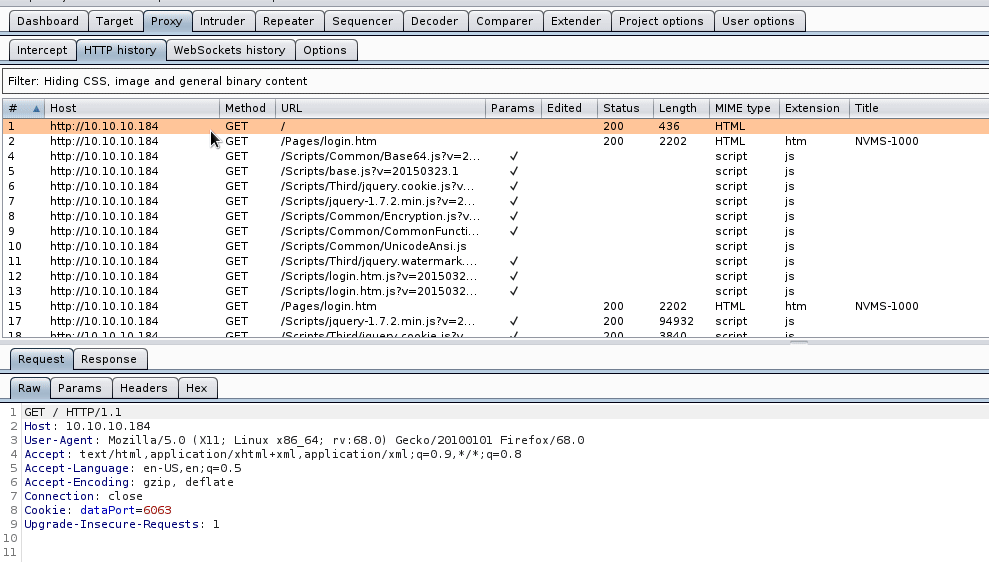
Task: Switch to the Repeater tab
Action: click(x=288, y=21)
